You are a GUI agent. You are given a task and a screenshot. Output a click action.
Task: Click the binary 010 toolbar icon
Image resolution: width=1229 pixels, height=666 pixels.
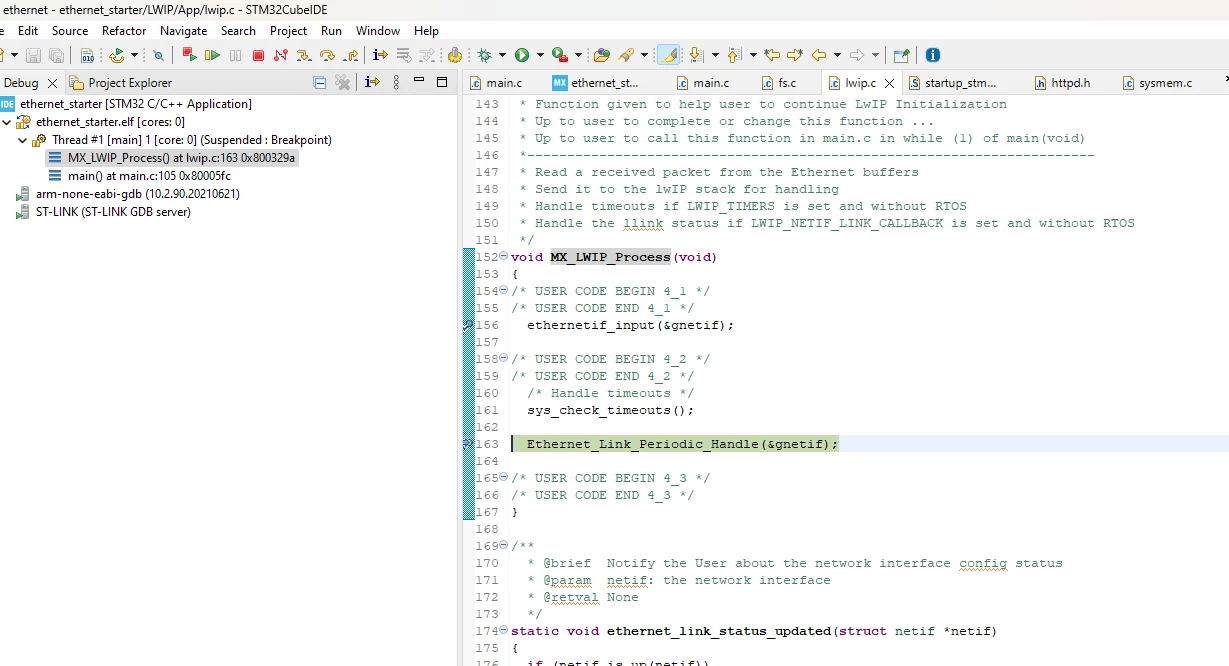click(x=88, y=55)
